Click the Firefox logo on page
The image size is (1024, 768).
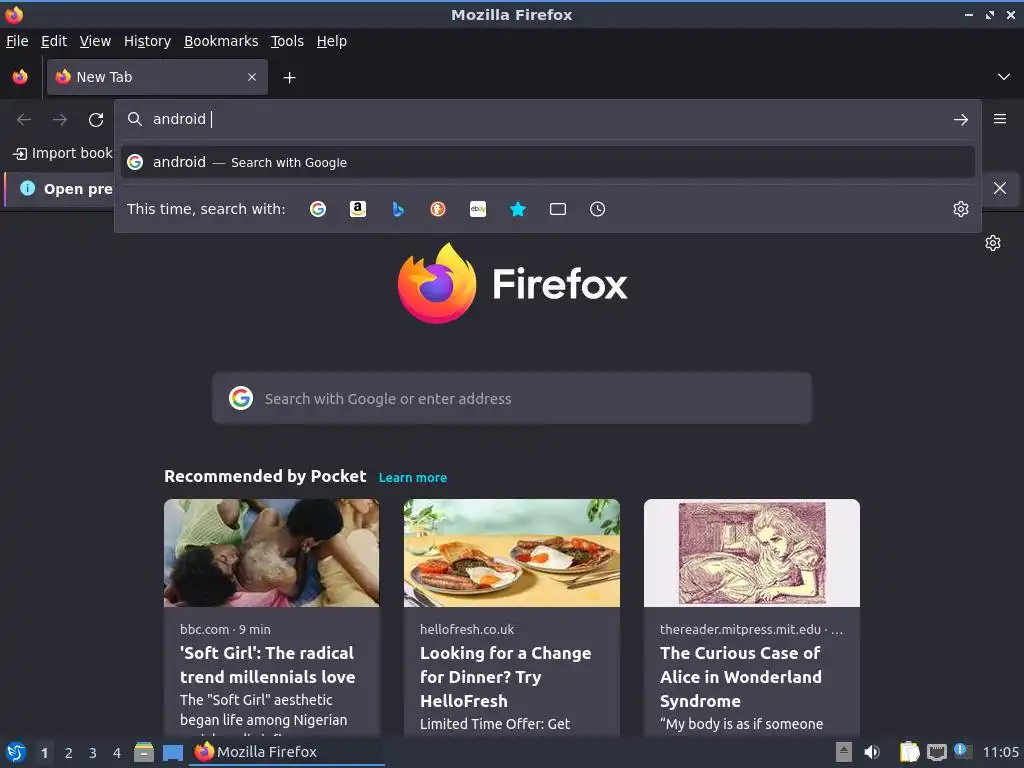pos(512,283)
